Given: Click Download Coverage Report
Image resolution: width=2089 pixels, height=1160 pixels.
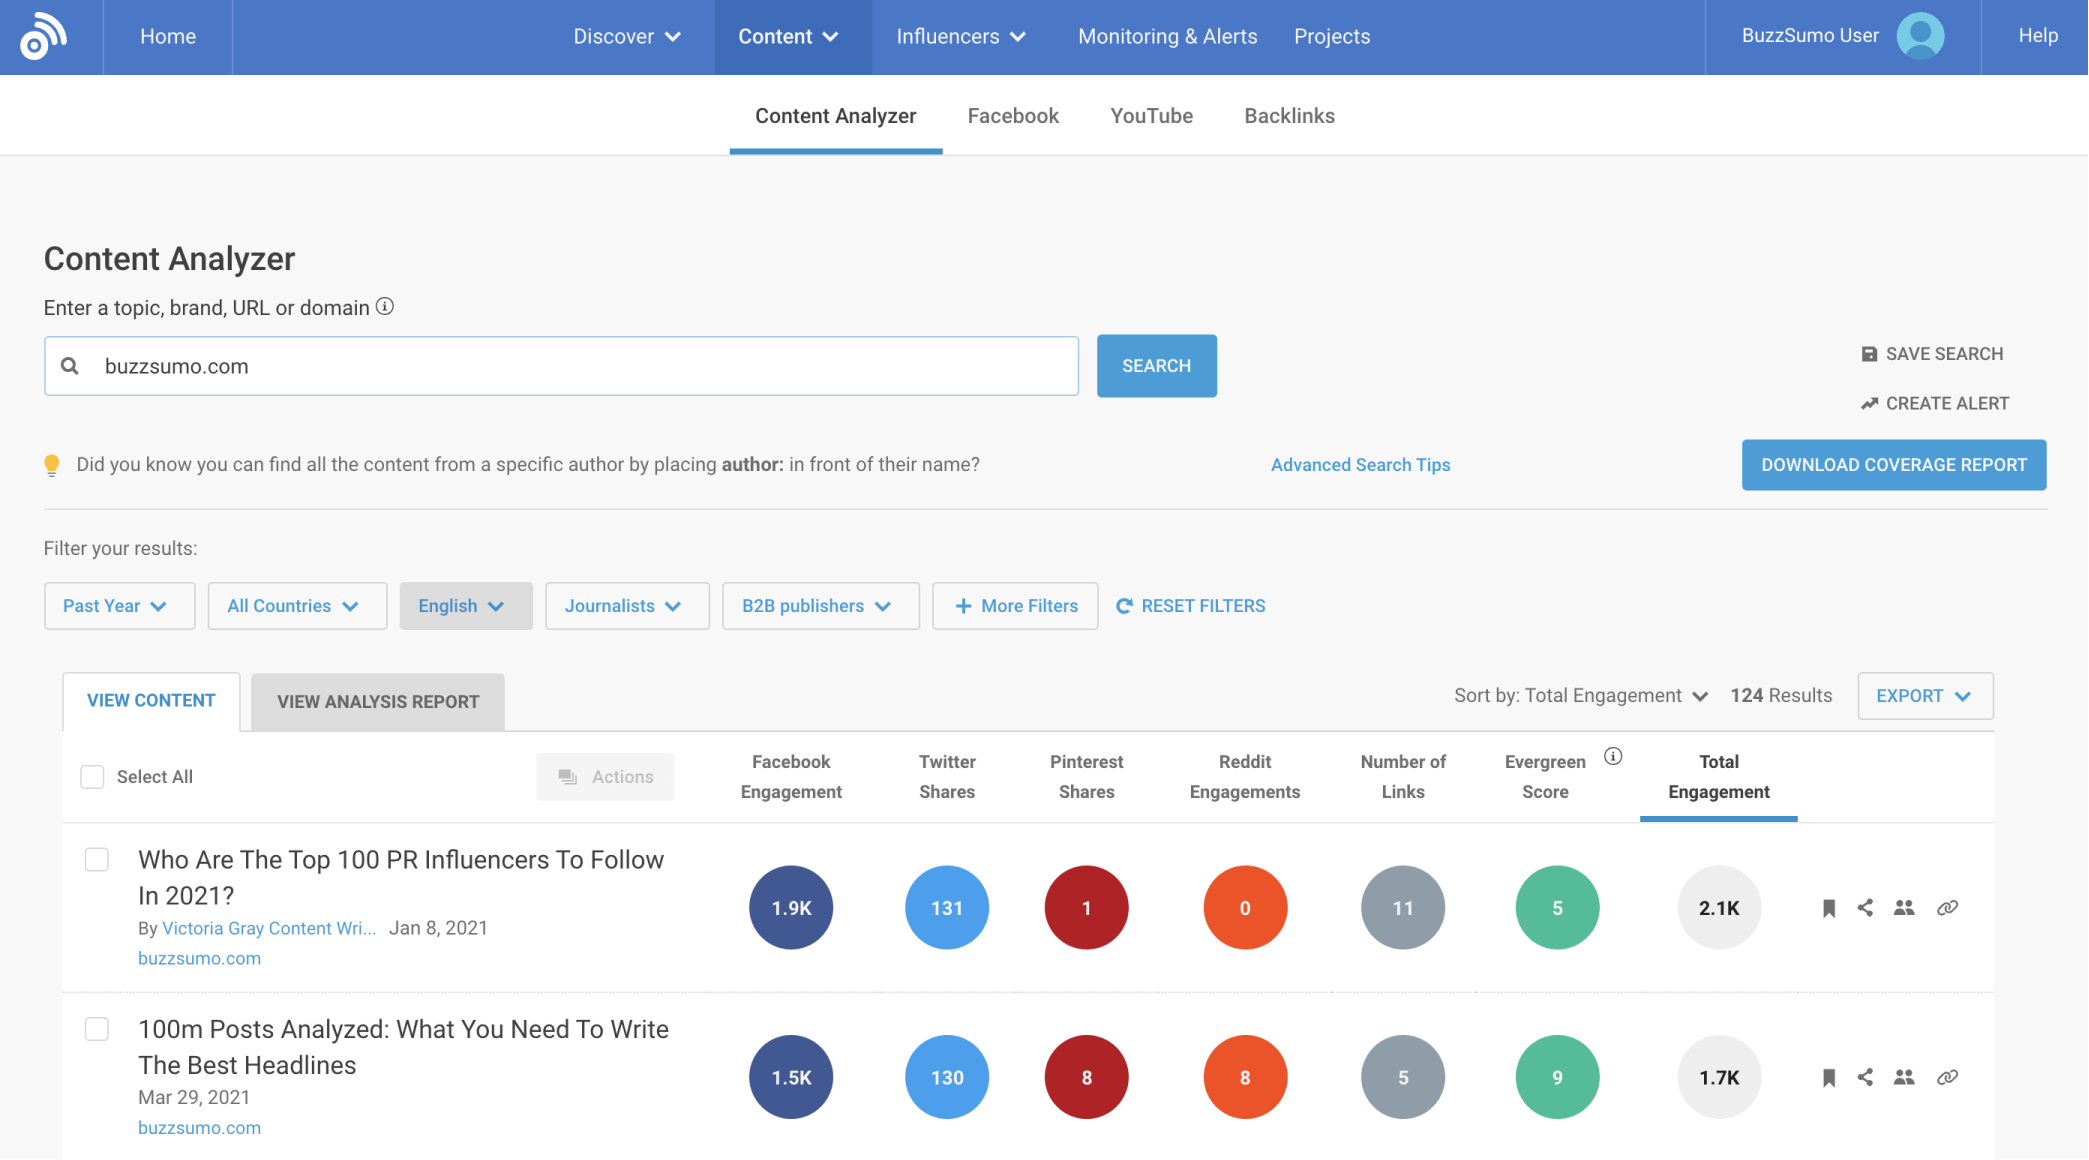Looking at the screenshot, I should tap(1893, 464).
